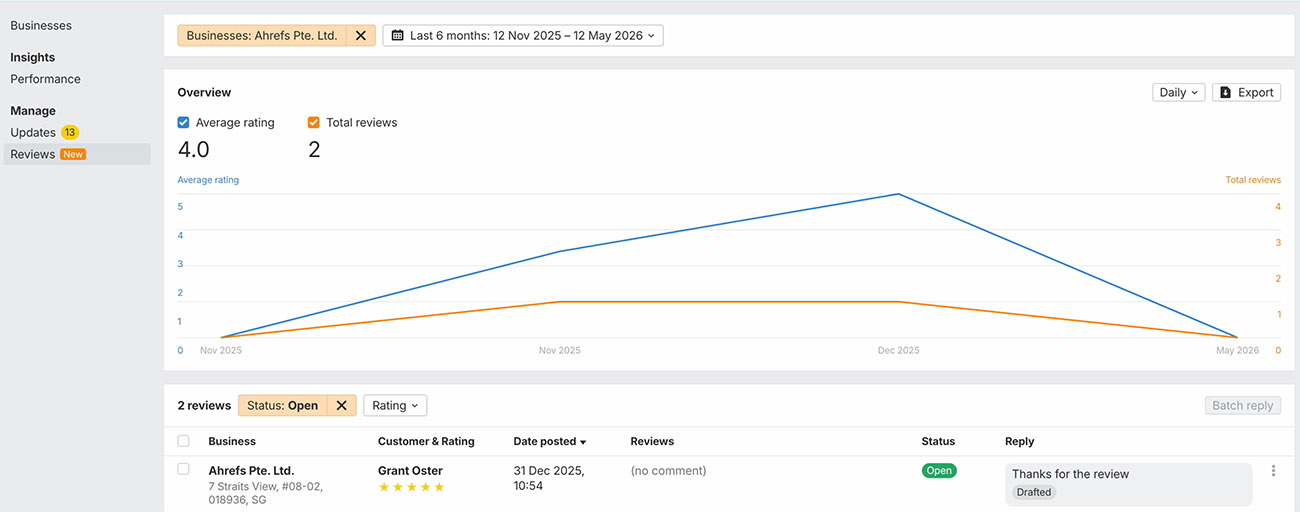The height and width of the screenshot is (512, 1300).
Task: Toggle the Average rating checkbox
Action: tap(183, 122)
